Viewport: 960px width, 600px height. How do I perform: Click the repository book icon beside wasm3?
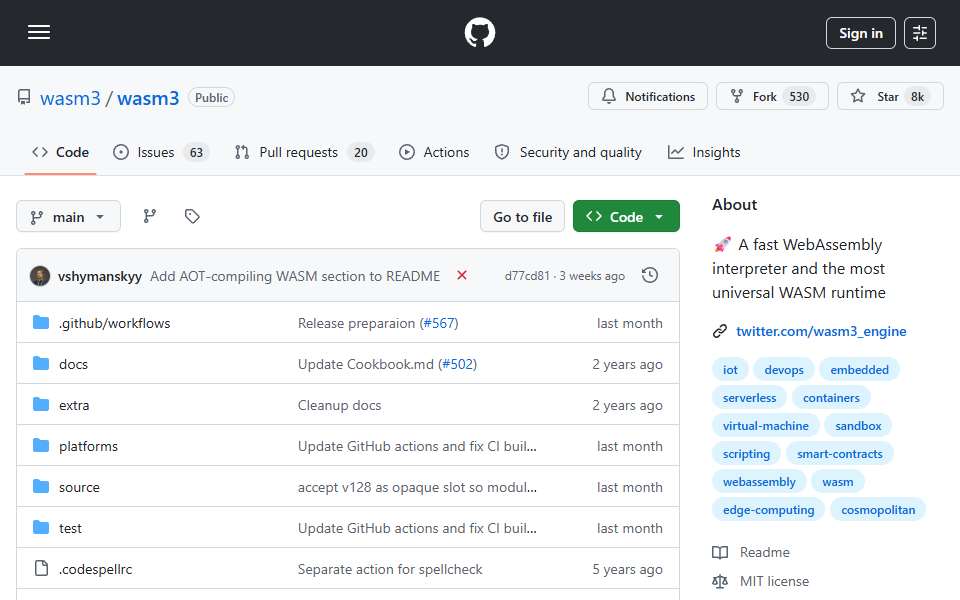24,97
